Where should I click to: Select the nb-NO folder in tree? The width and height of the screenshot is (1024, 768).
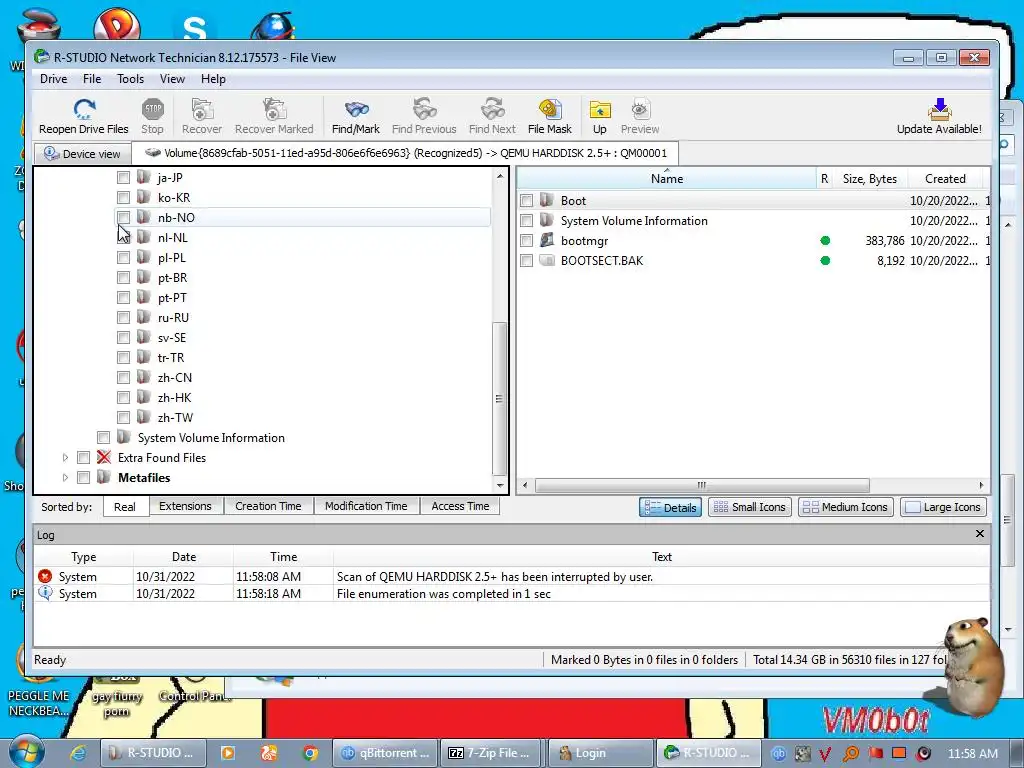pos(176,217)
